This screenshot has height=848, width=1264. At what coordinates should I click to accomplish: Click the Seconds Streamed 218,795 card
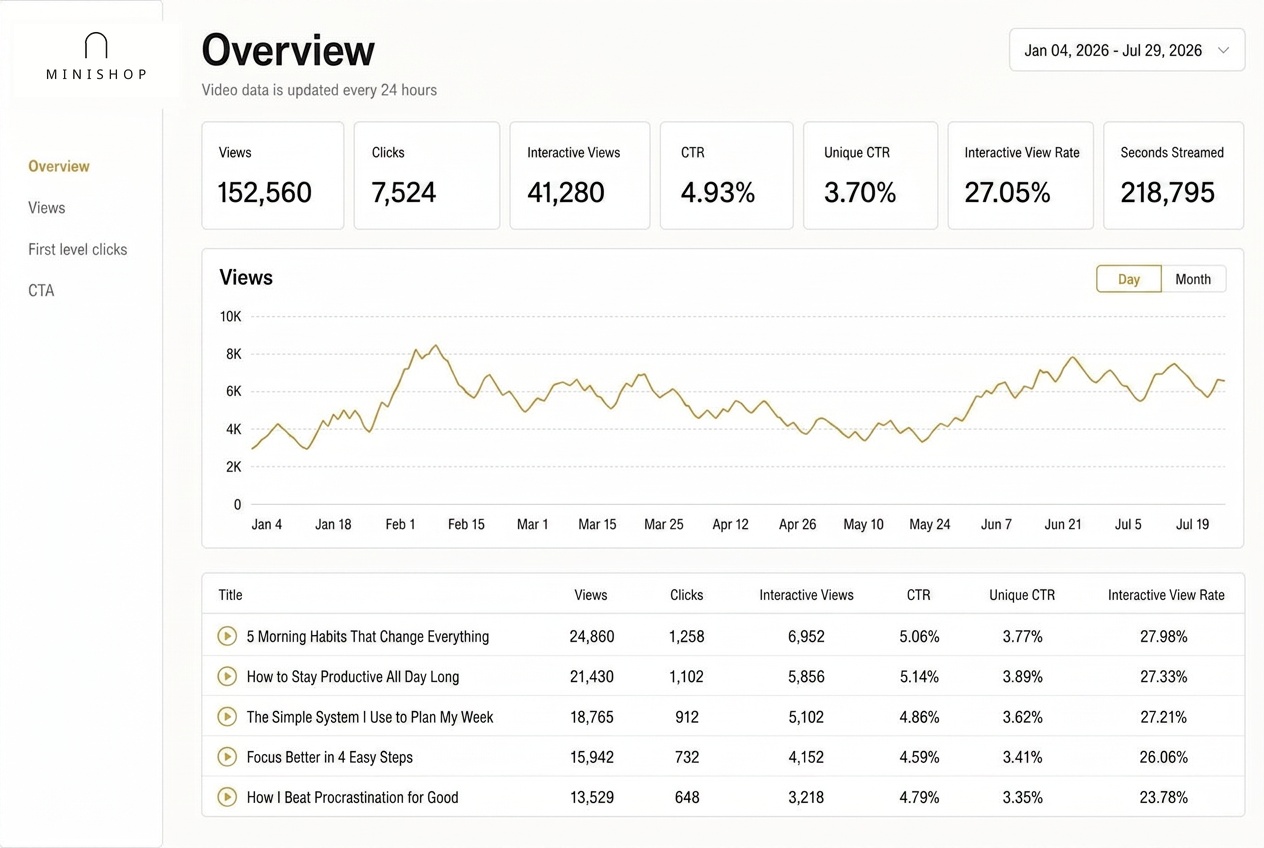(x=1174, y=175)
